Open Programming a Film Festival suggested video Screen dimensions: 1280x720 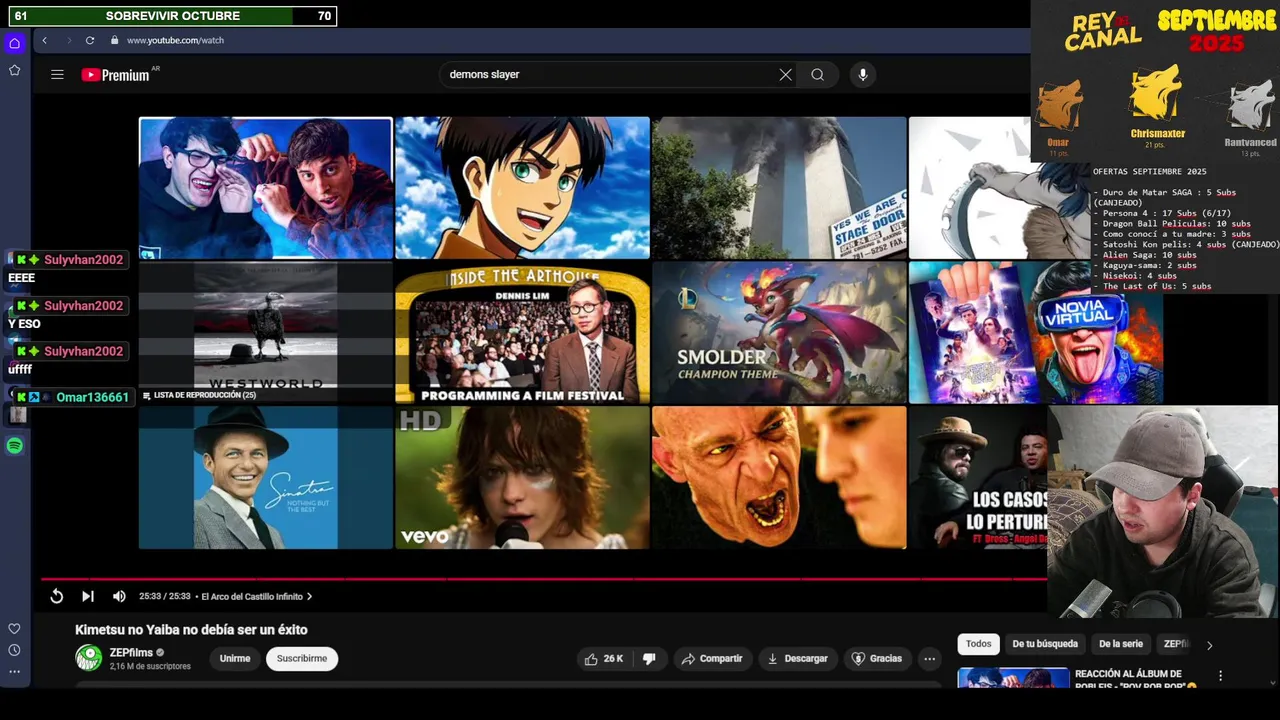(x=522, y=333)
